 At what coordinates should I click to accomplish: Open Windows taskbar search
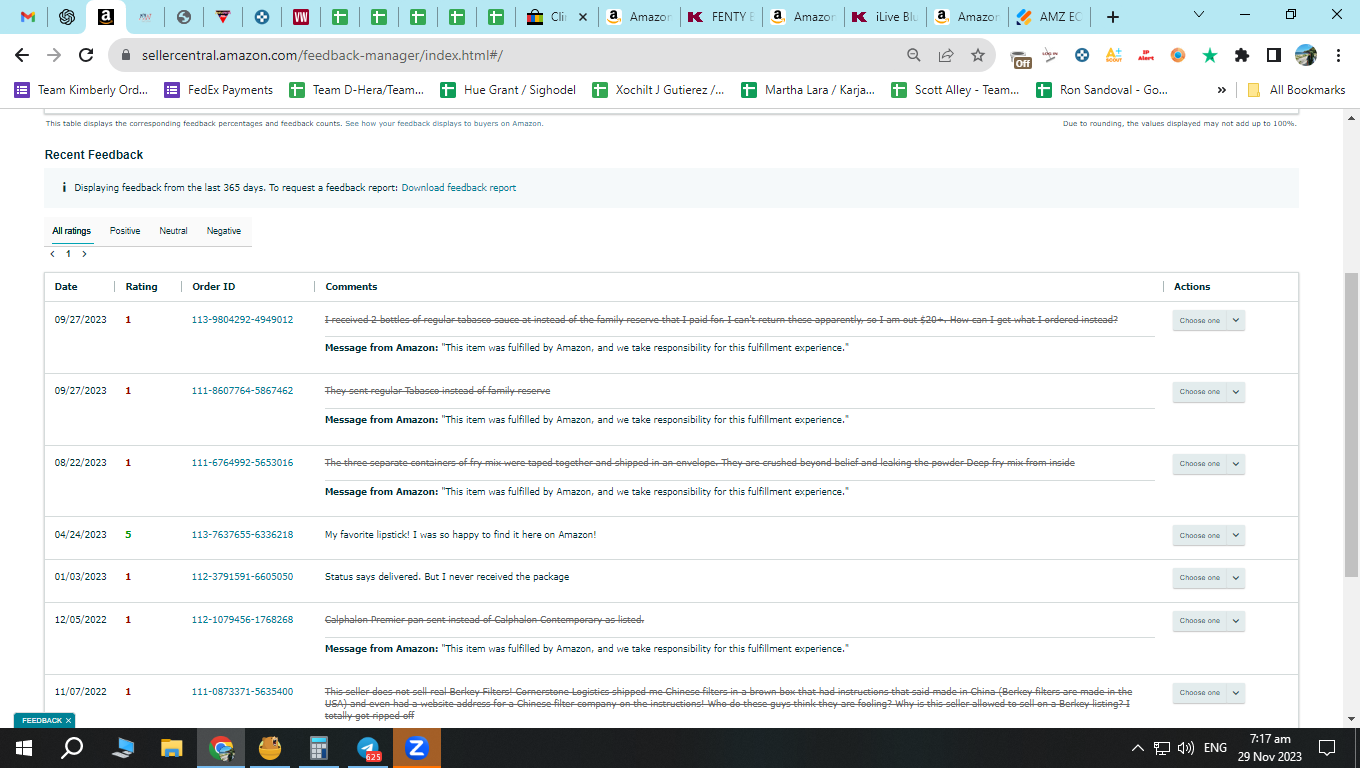pos(73,747)
